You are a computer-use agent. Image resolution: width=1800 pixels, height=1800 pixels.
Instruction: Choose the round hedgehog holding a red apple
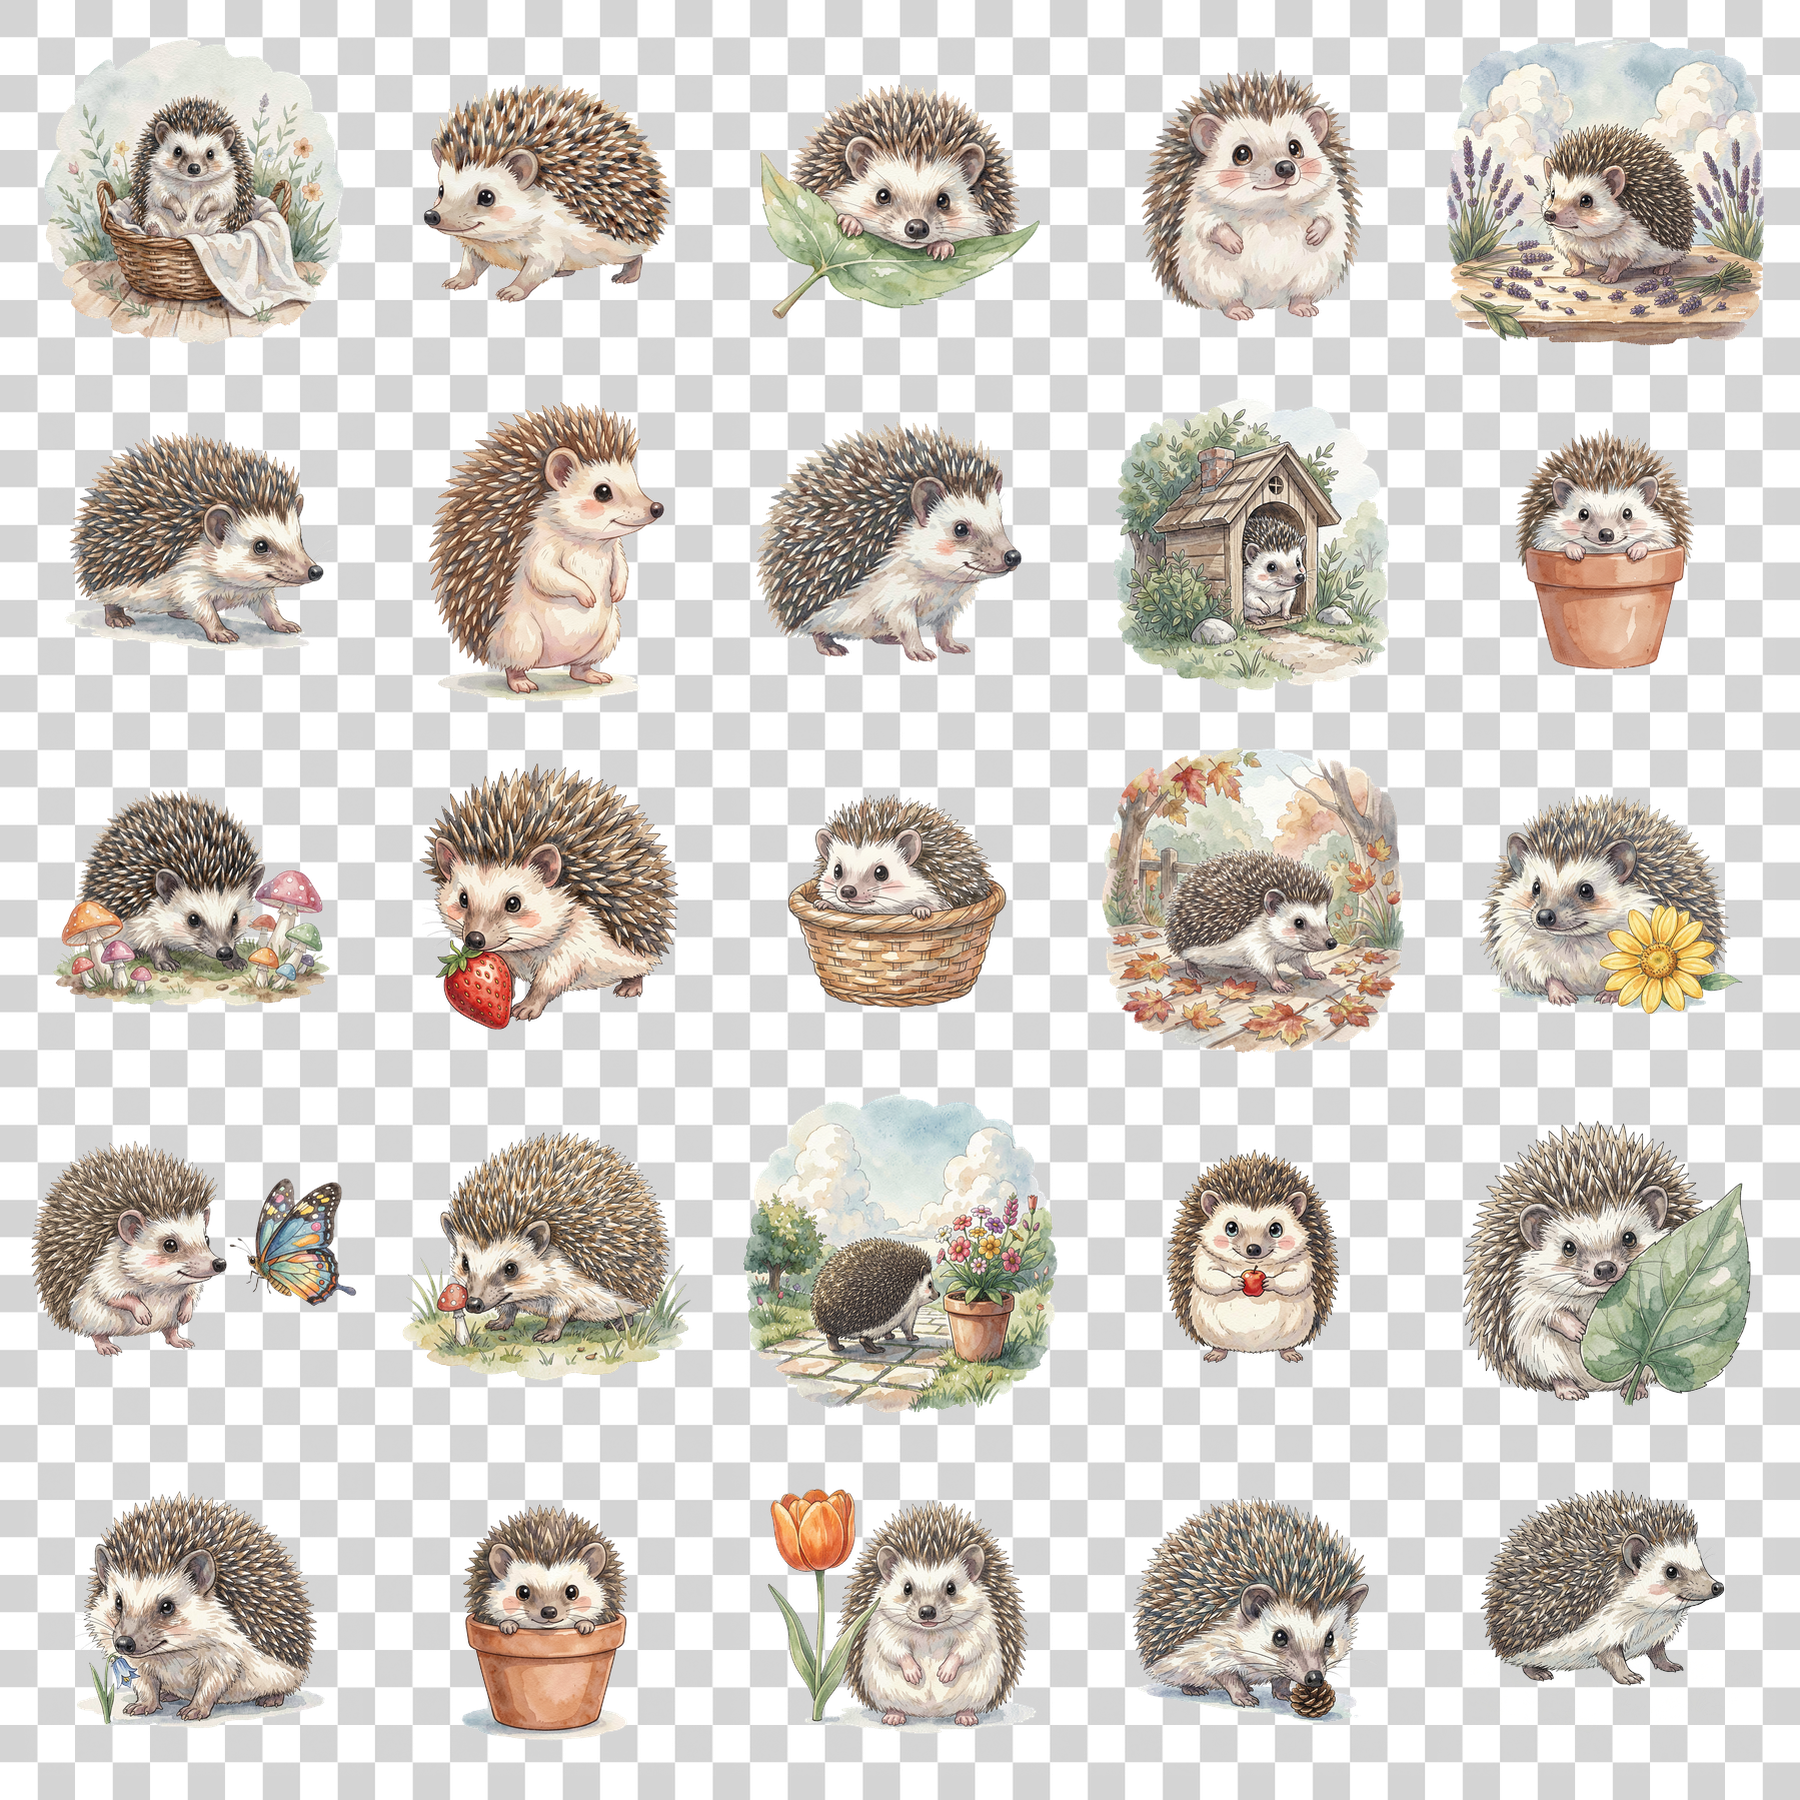point(1252,1258)
